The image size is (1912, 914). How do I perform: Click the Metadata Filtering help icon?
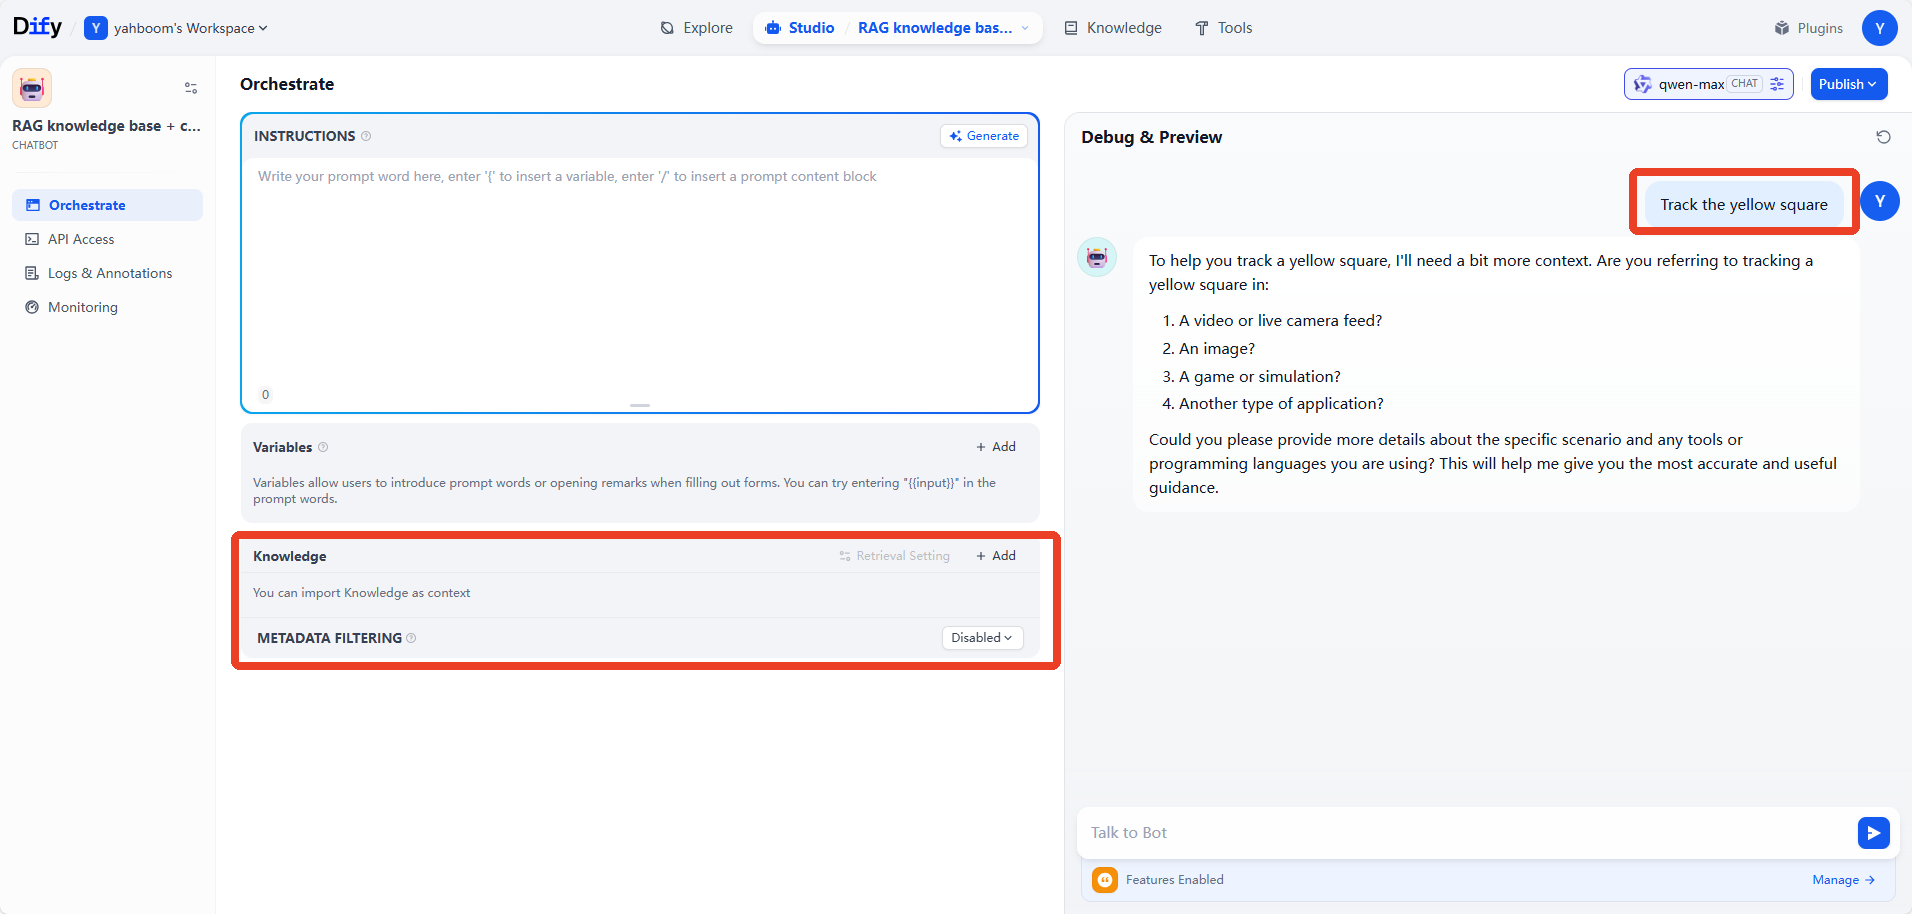click(x=411, y=638)
